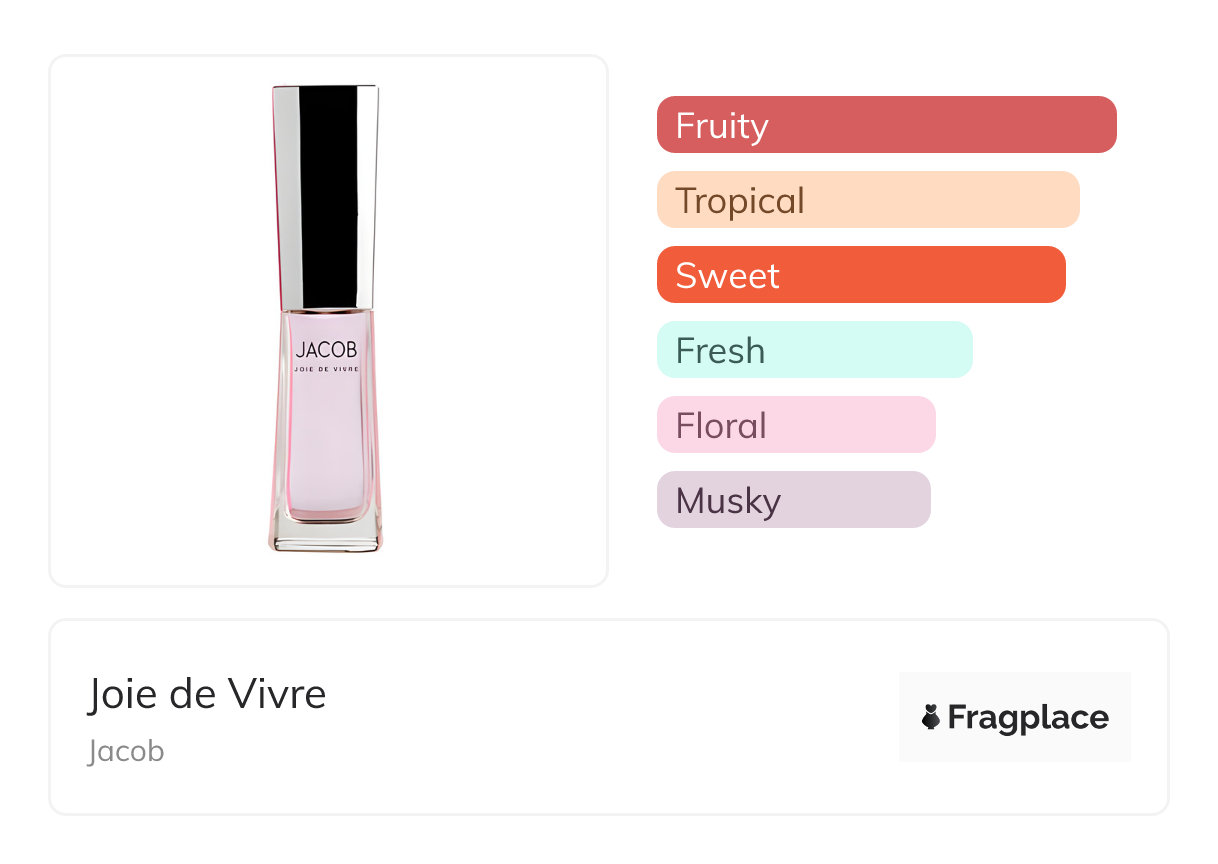Select the Floral accord bar
Image resolution: width=1218 pixels, height=864 pixels.
coord(796,425)
